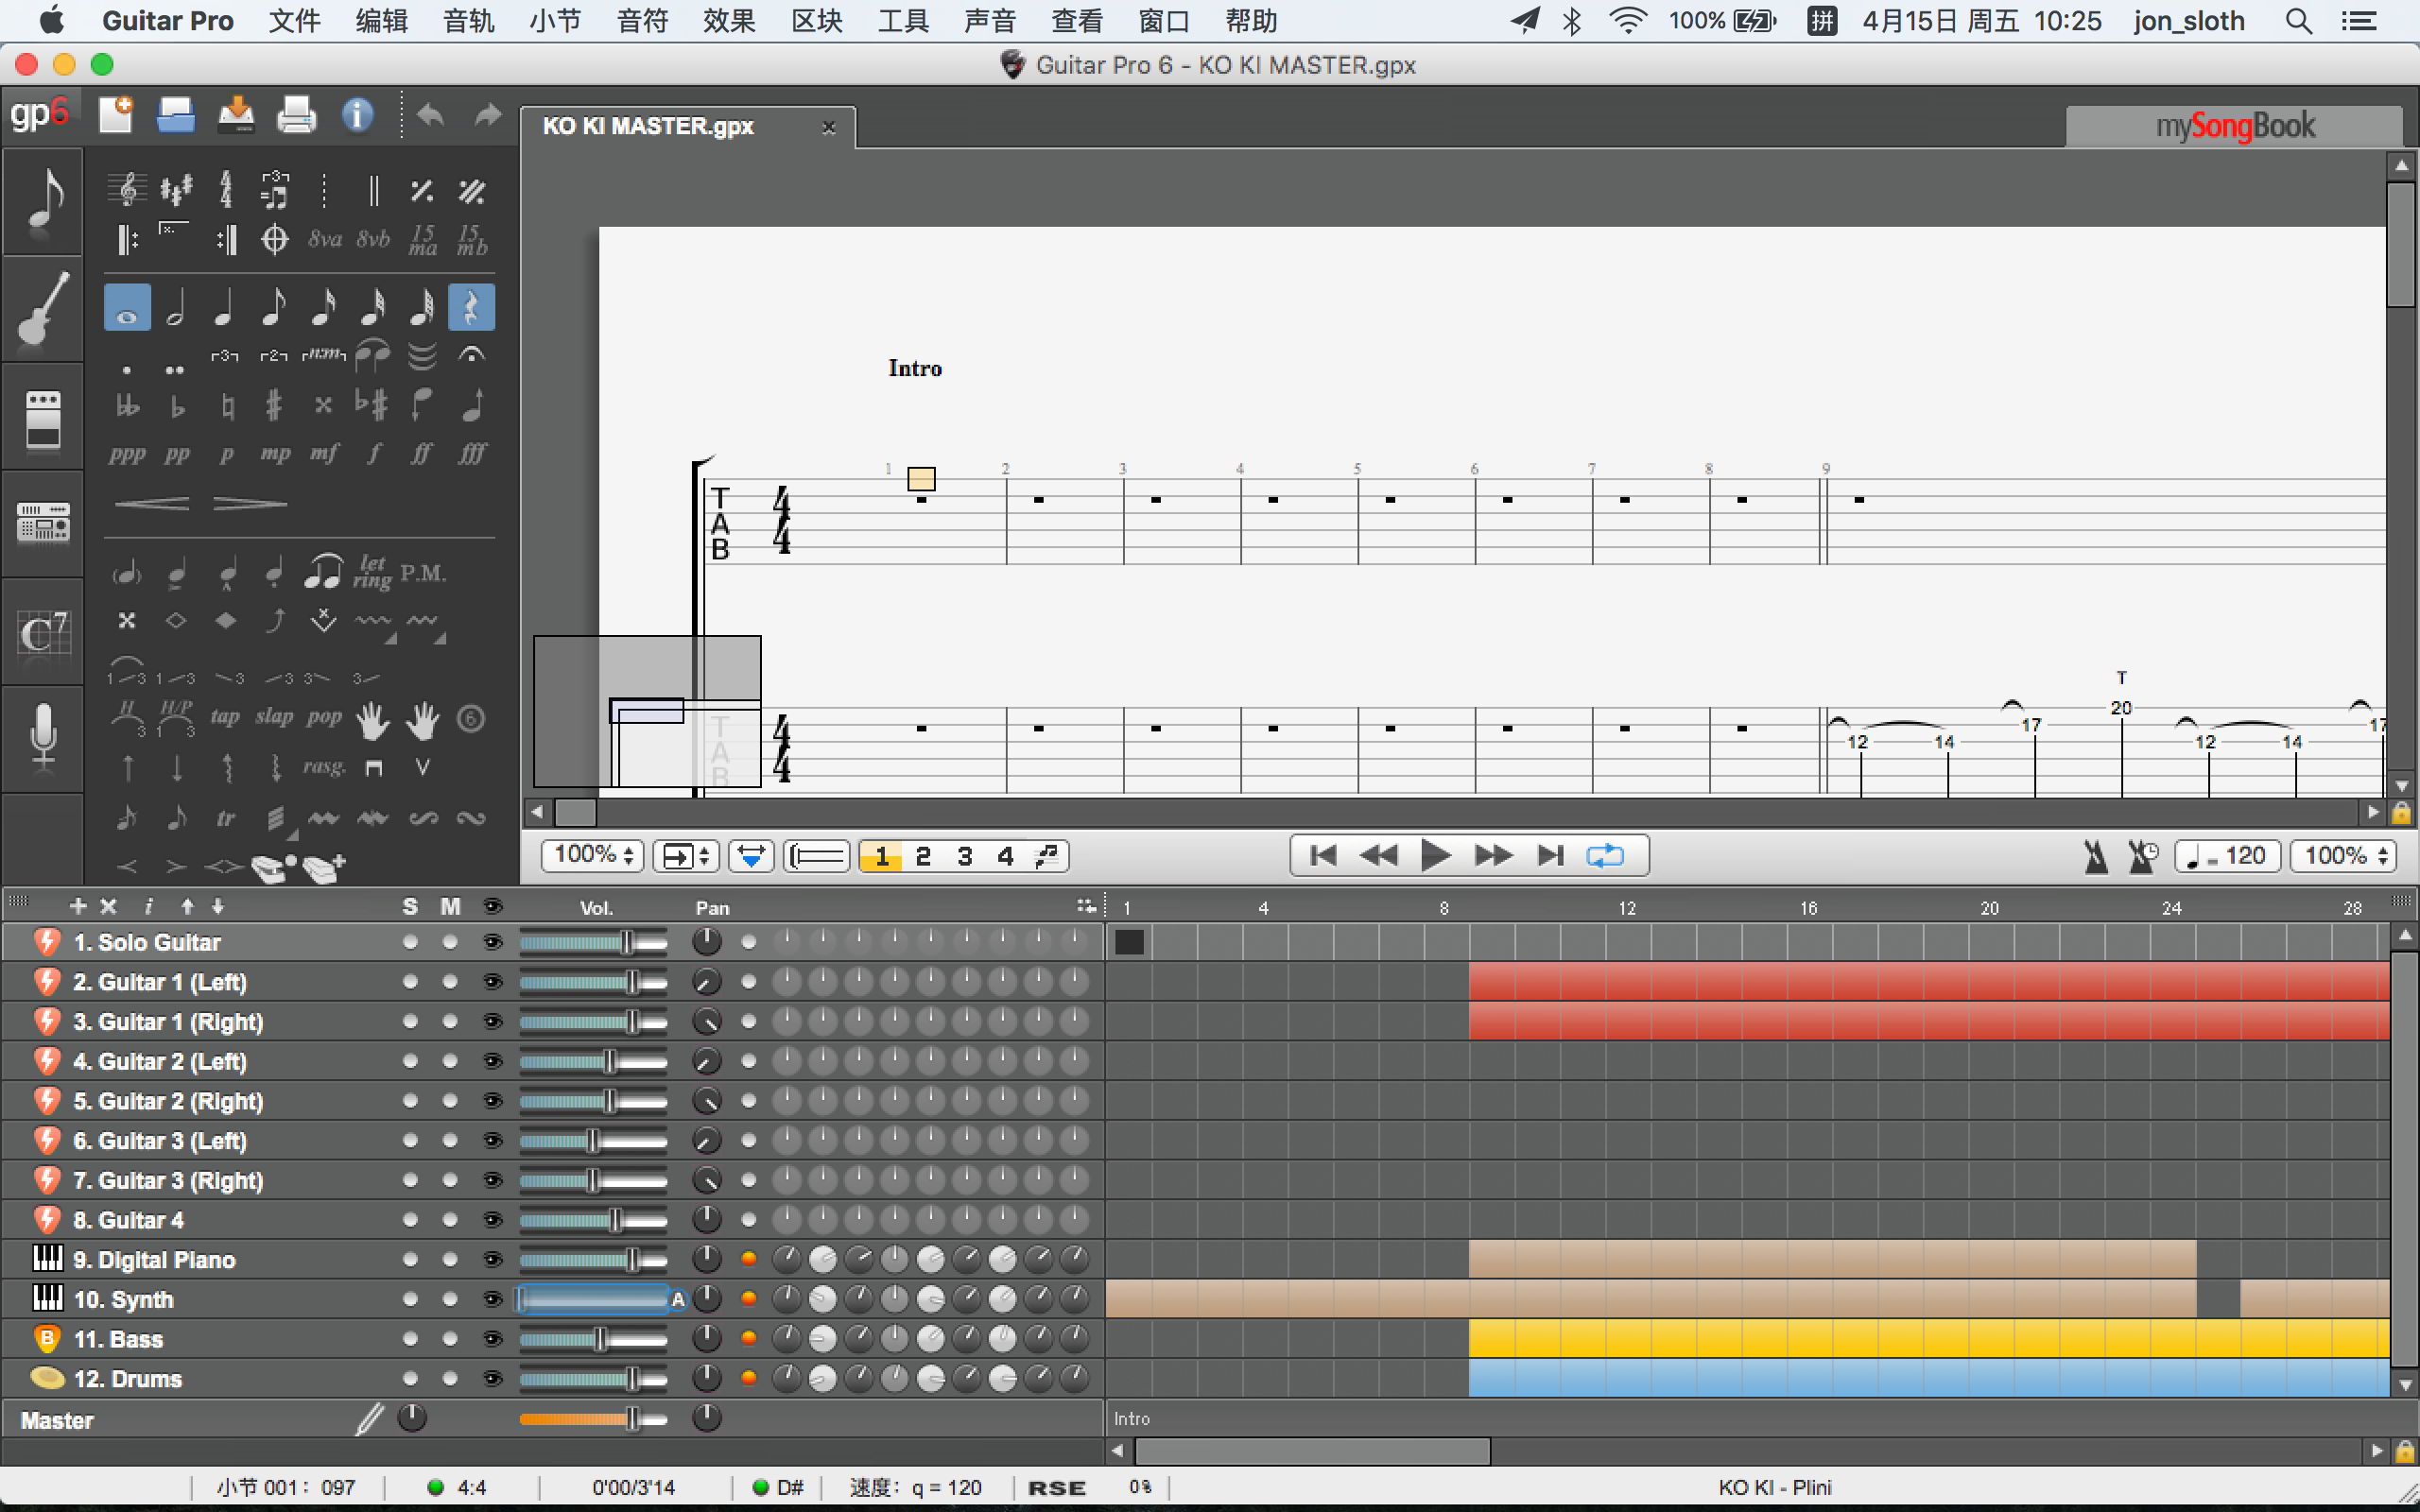Add a new track with the plus icon
This screenshot has width=2420, height=1512.
[78, 906]
